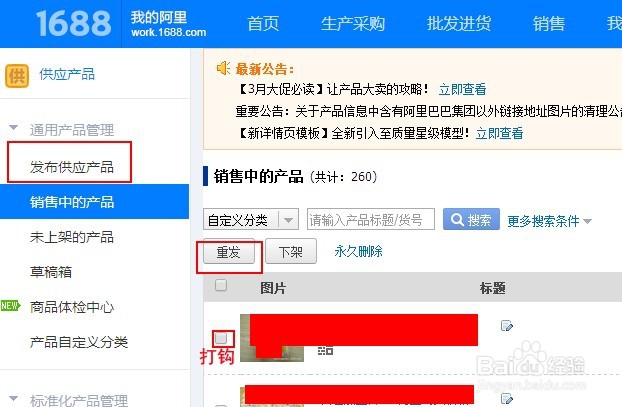Focus the product title search field
Screen dimensions: 622x407
coord(371,219)
